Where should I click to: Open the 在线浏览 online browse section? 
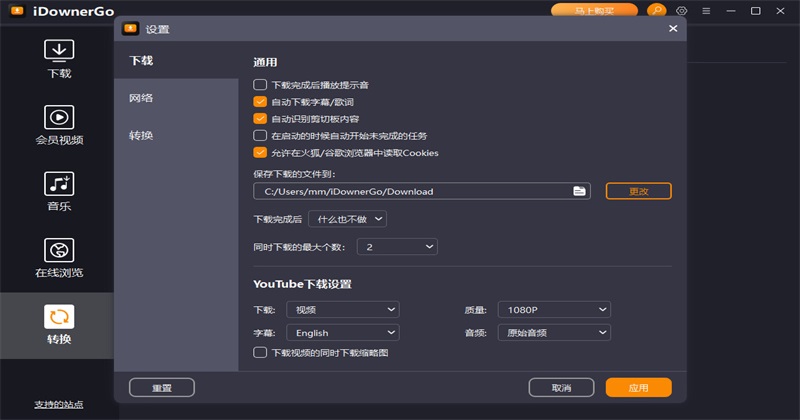pyautogui.click(x=59, y=258)
